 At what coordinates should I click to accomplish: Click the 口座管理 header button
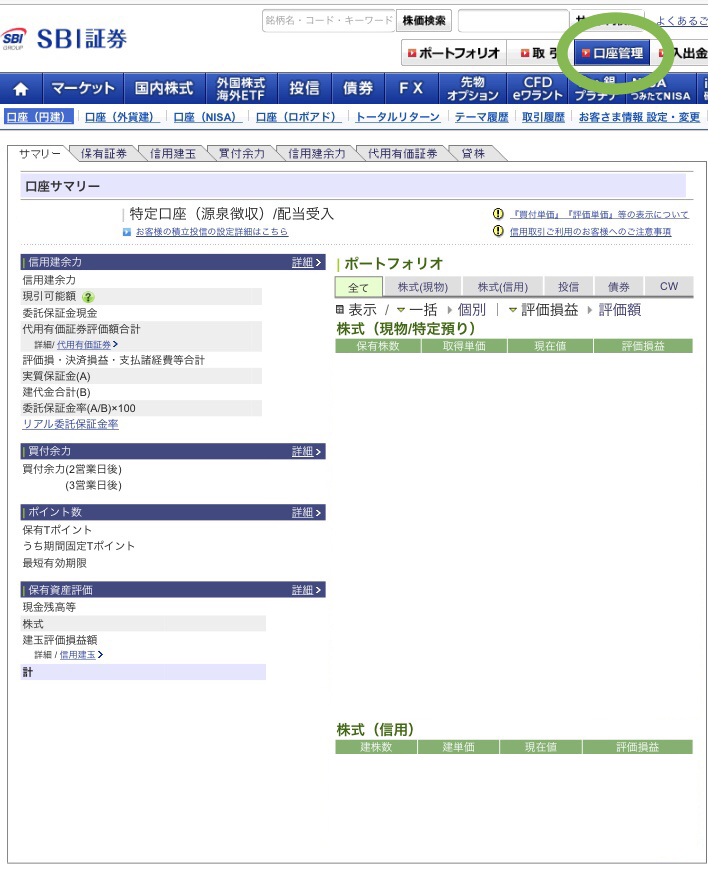[612, 53]
